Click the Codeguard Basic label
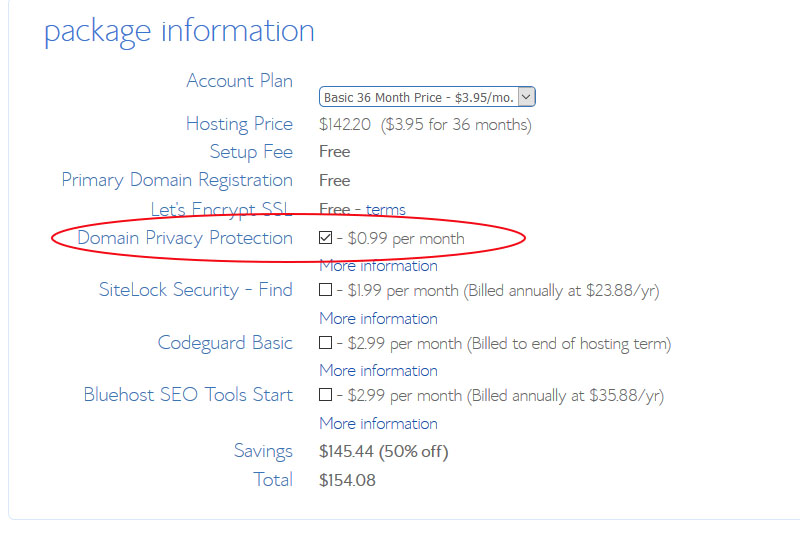Image resolution: width=800 pixels, height=533 pixels. (x=225, y=343)
